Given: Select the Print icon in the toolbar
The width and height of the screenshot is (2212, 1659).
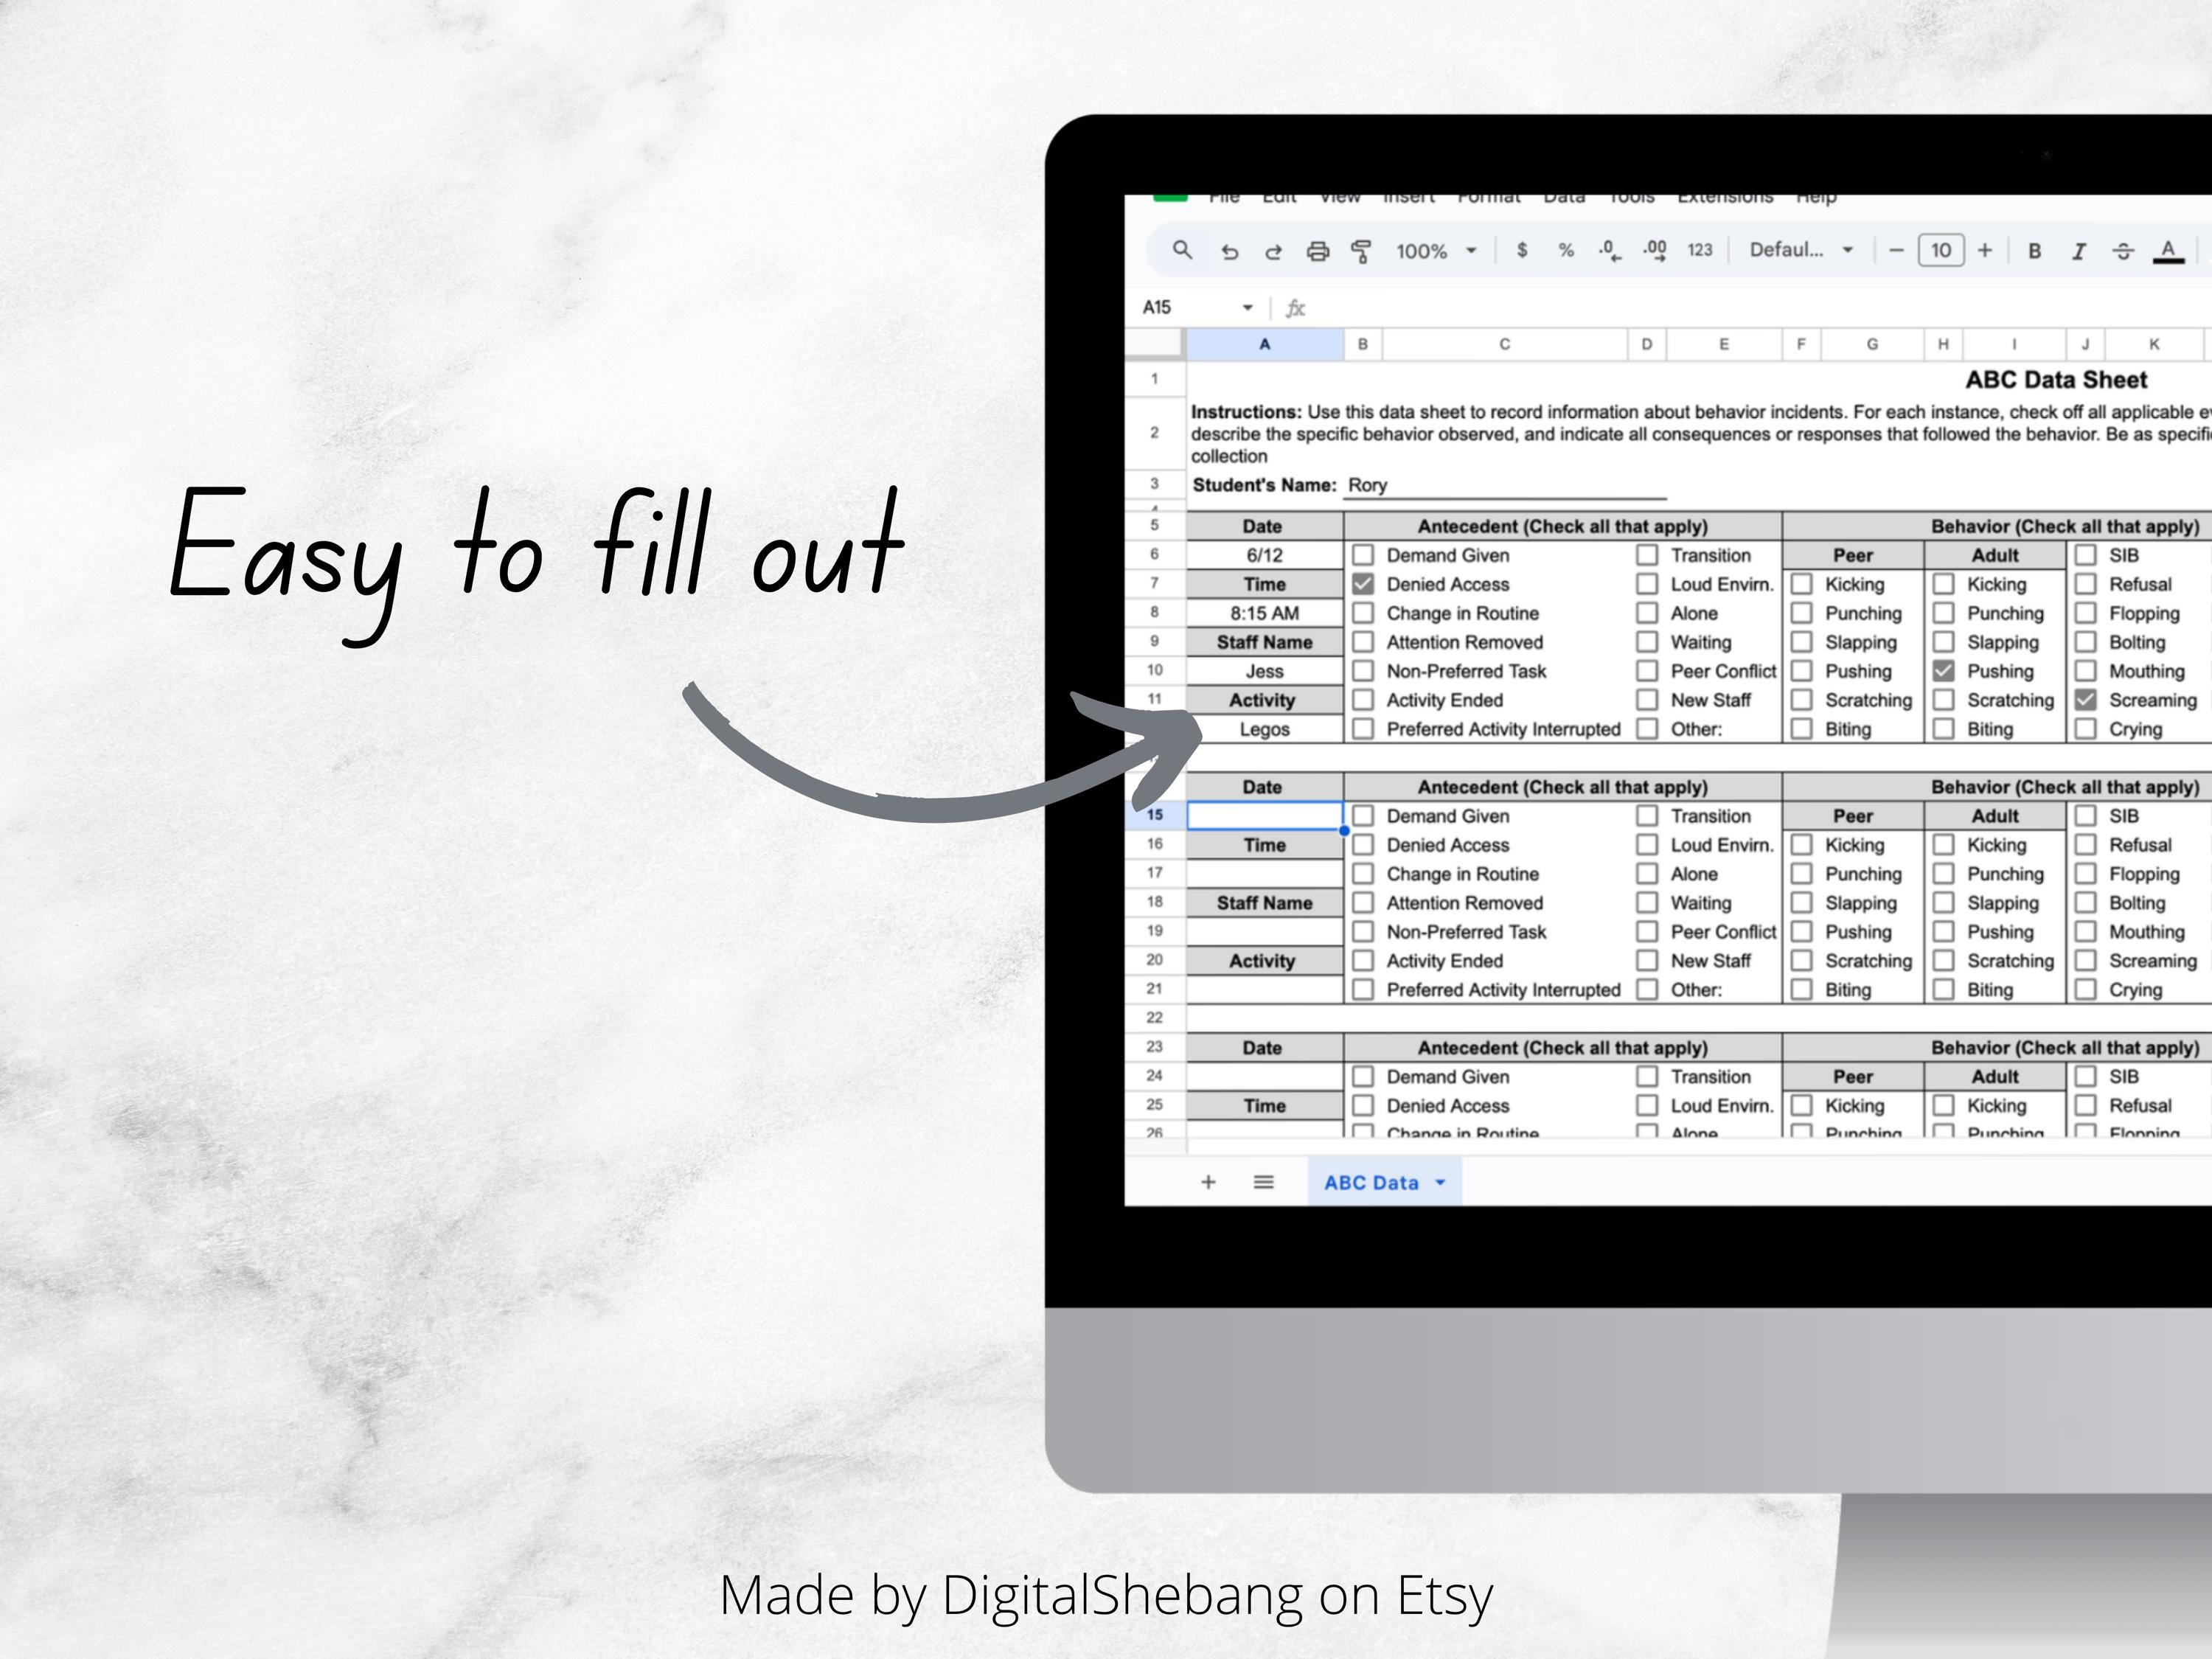Looking at the screenshot, I should pyautogui.click(x=1318, y=250).
